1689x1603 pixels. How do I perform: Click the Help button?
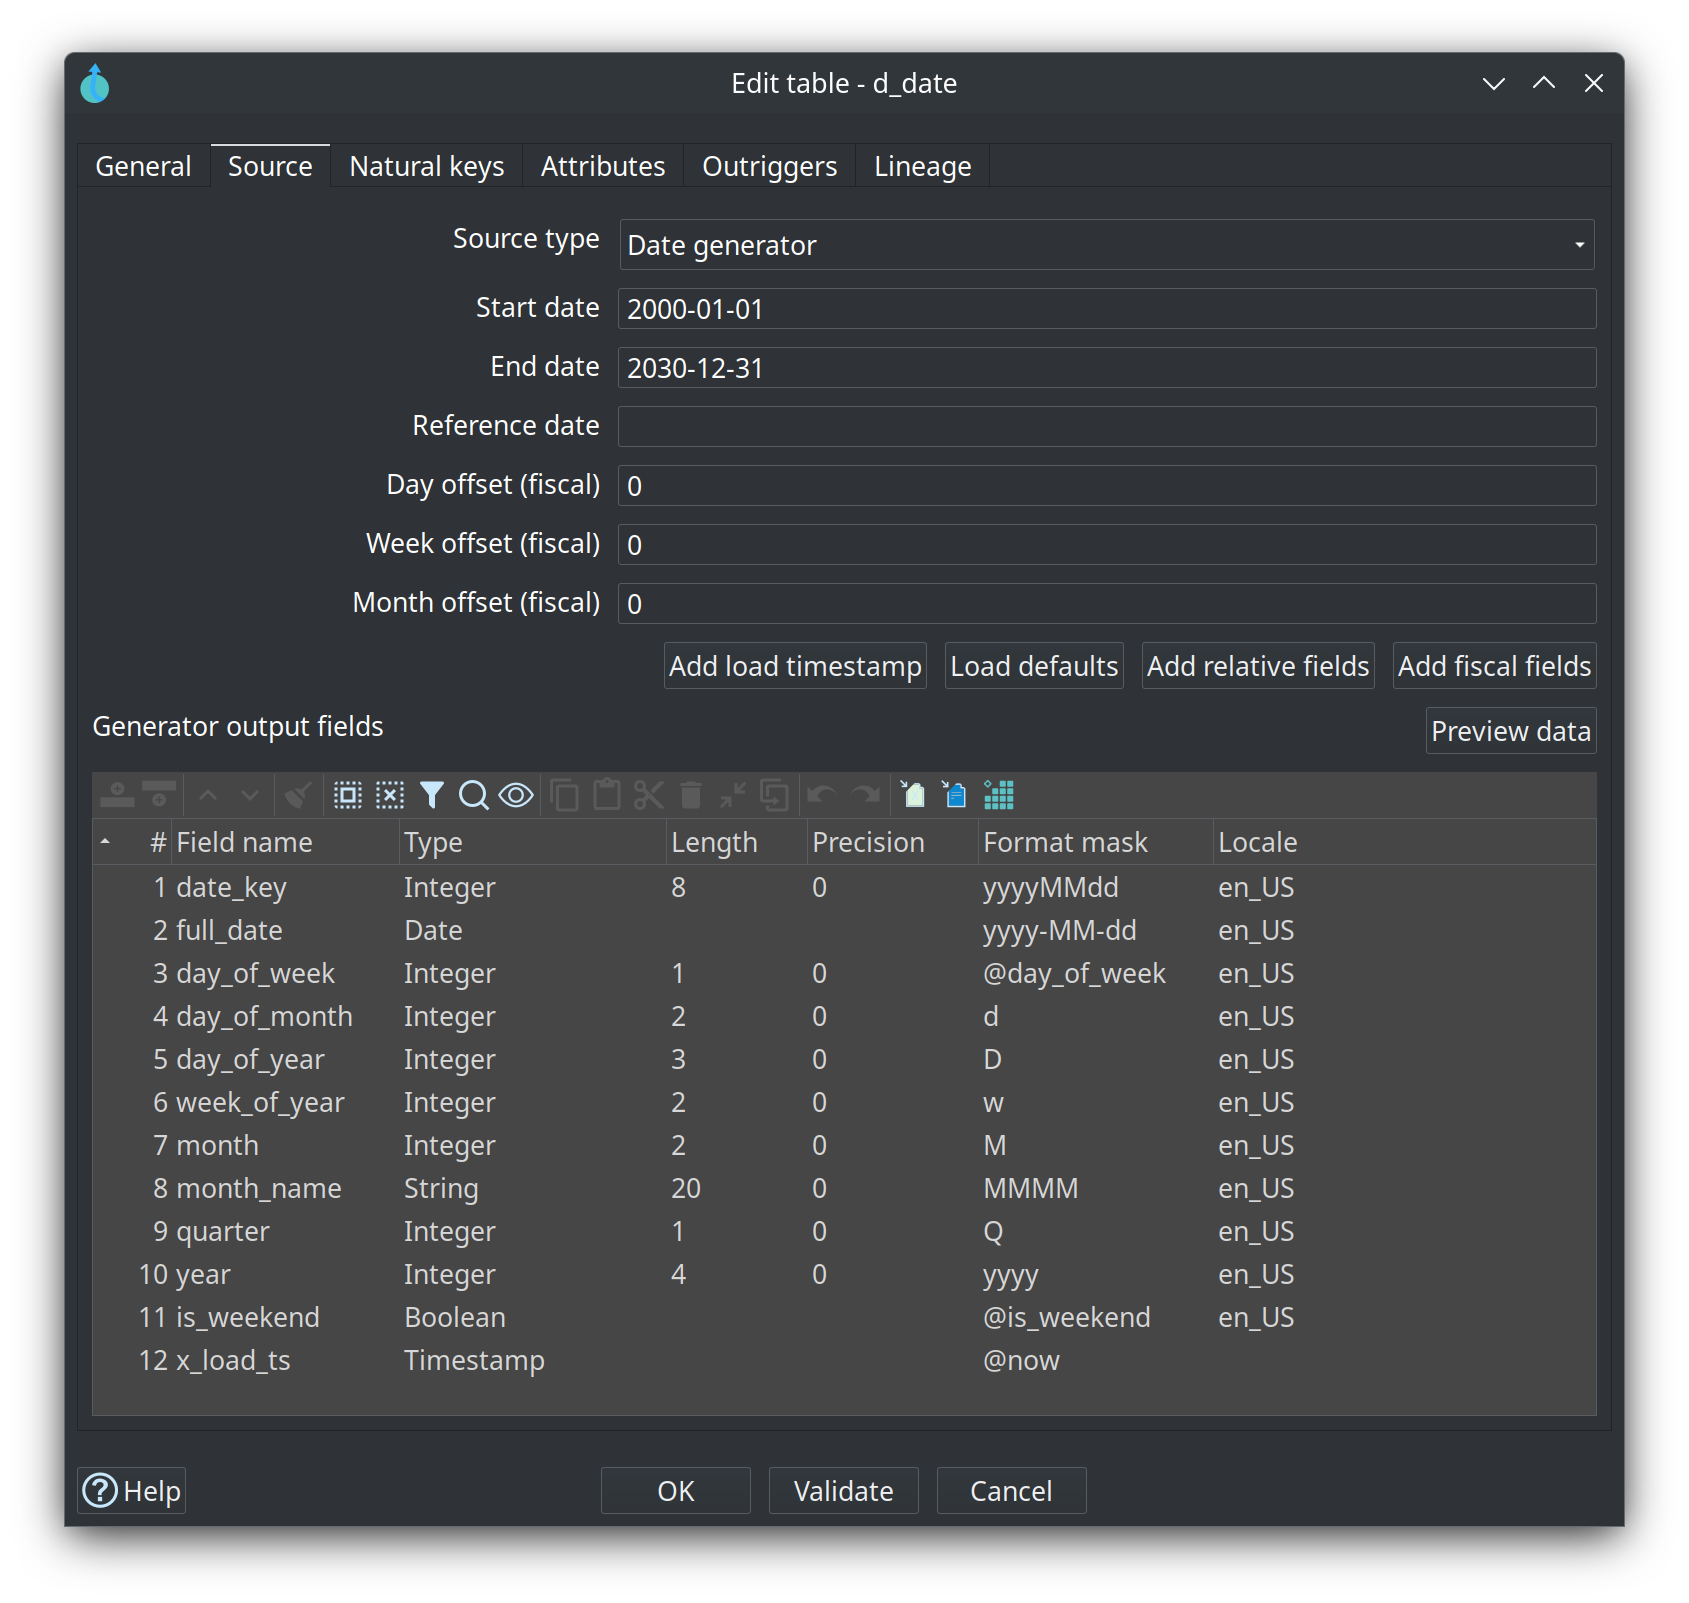[132, 1491]
